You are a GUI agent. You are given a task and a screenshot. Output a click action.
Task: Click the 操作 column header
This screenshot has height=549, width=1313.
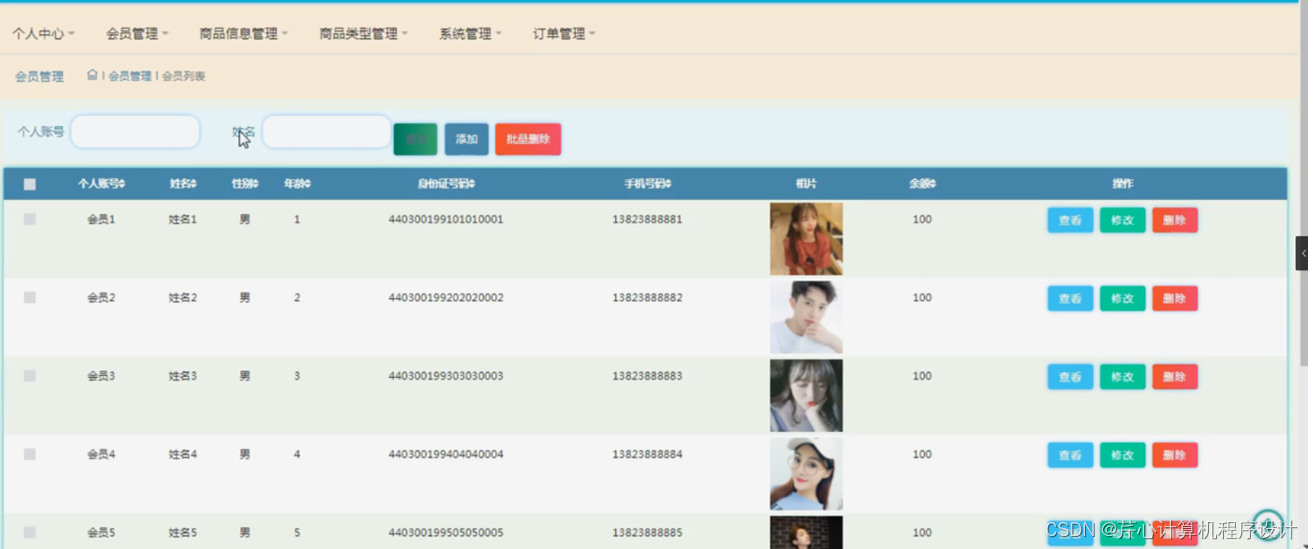click(x=1122, y=184)
